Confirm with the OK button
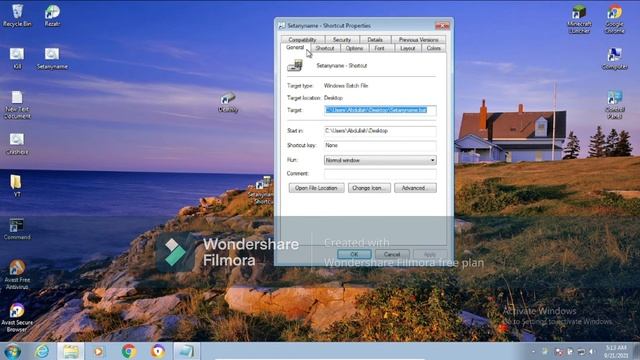The image size is (640, 360). click(x=354, y=254)
